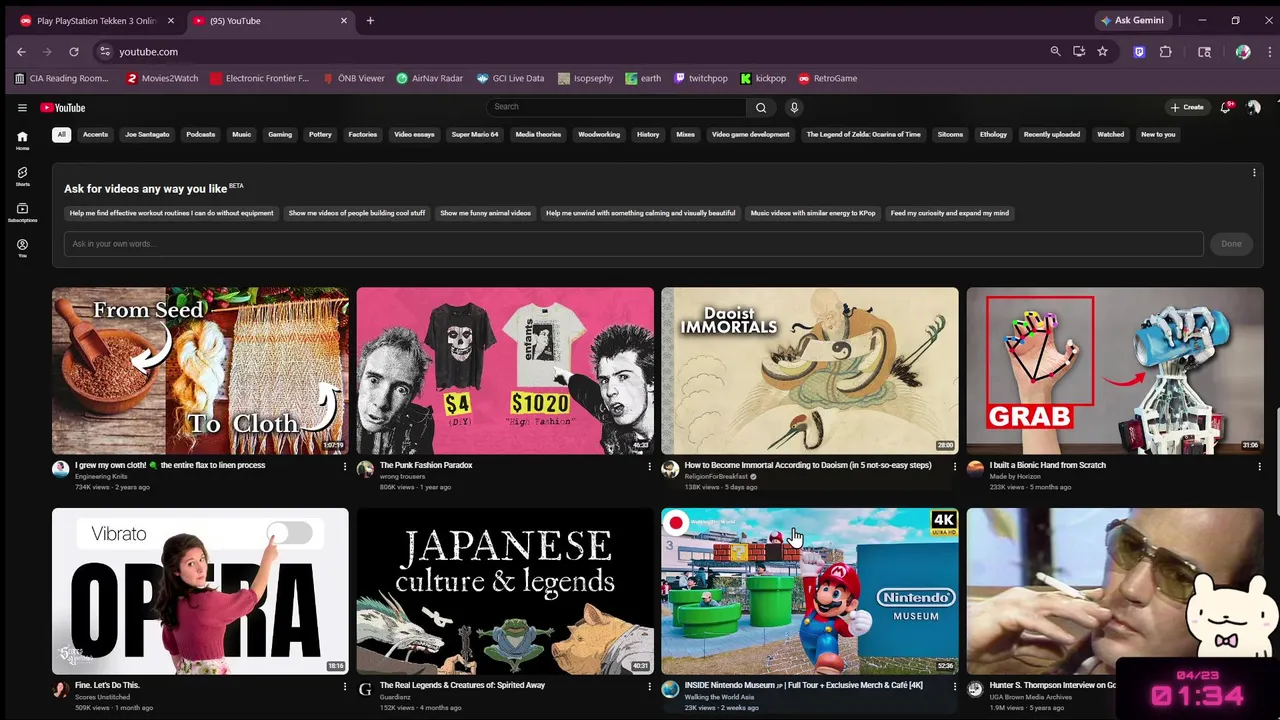Click the Done button
This screenshot has width=1280, height=720.
tap(1231, 244)
